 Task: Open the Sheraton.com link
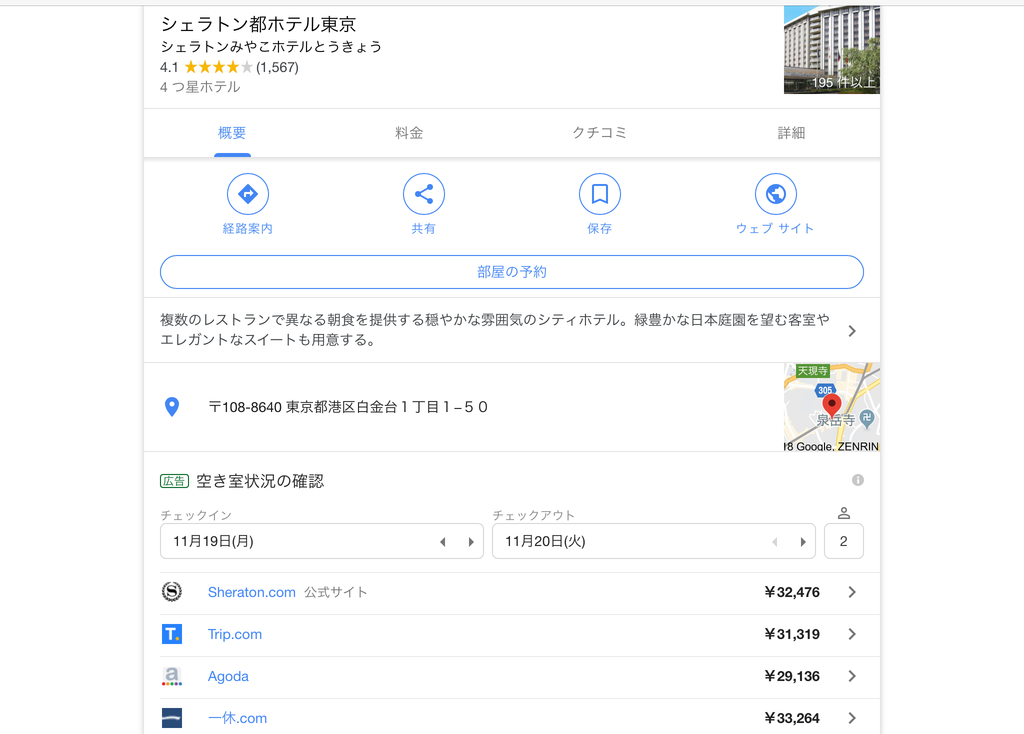pos(251,592)
